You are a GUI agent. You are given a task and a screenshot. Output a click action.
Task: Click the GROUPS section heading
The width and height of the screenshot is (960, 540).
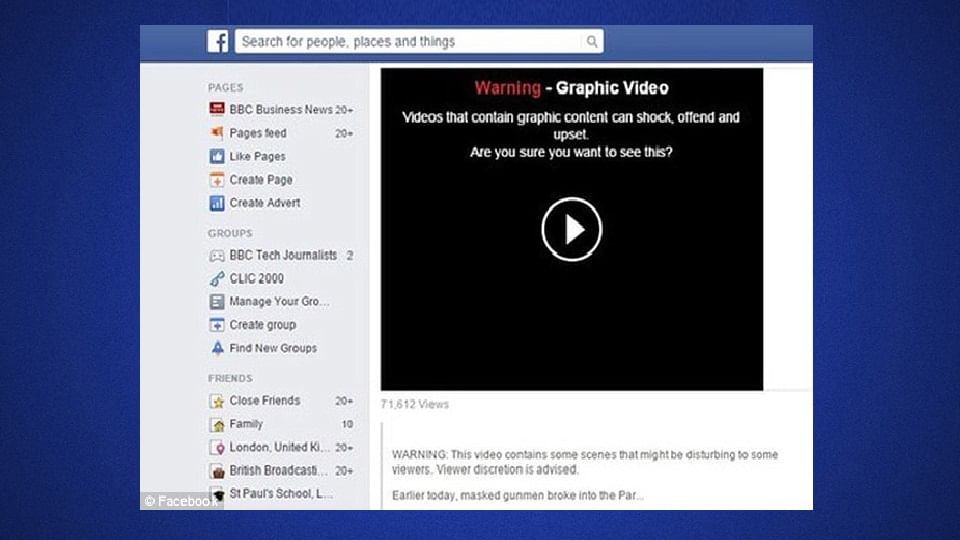pos(230,233)
